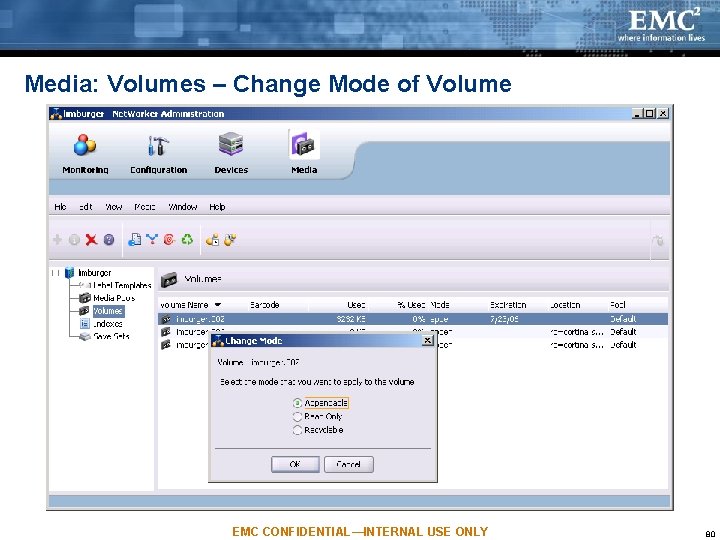Select the lmburger.002 volume row
Image resolution: width=720 pixels, height=540 pixels.
pyautogui.click(x=413, y=319)
